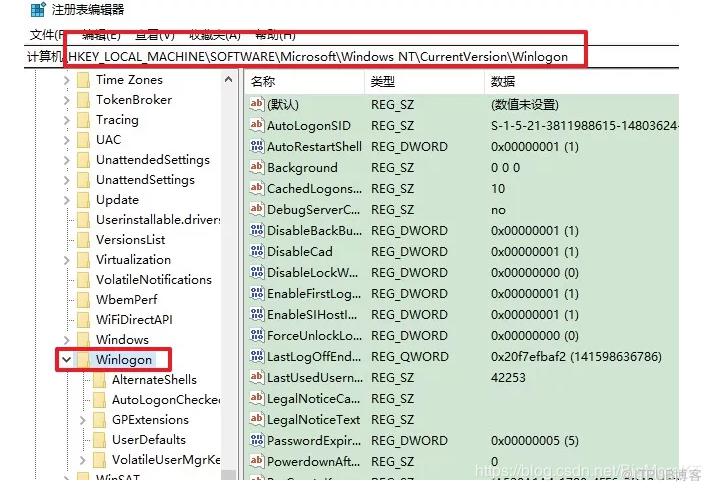The width and height of the screenshot is (711, 490).
Task: Click folder icon of Time Zones key
Action: tap(83, 80)
